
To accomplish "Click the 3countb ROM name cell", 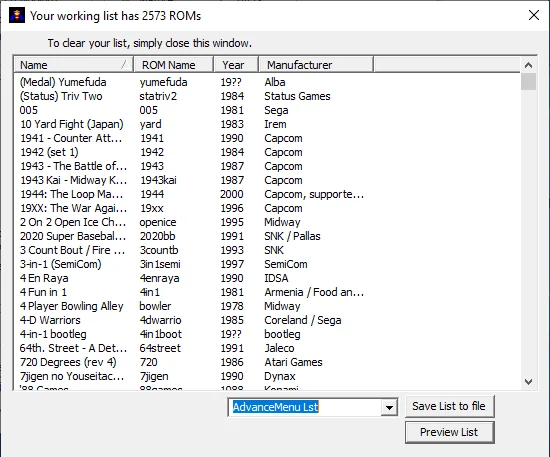I will (x=159, y=250).
